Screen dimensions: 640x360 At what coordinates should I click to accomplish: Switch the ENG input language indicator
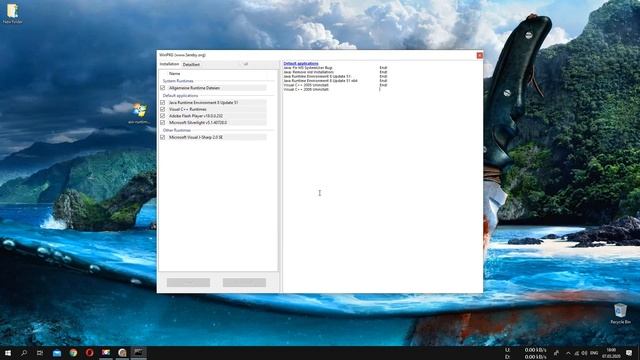(x=594, y=353)
